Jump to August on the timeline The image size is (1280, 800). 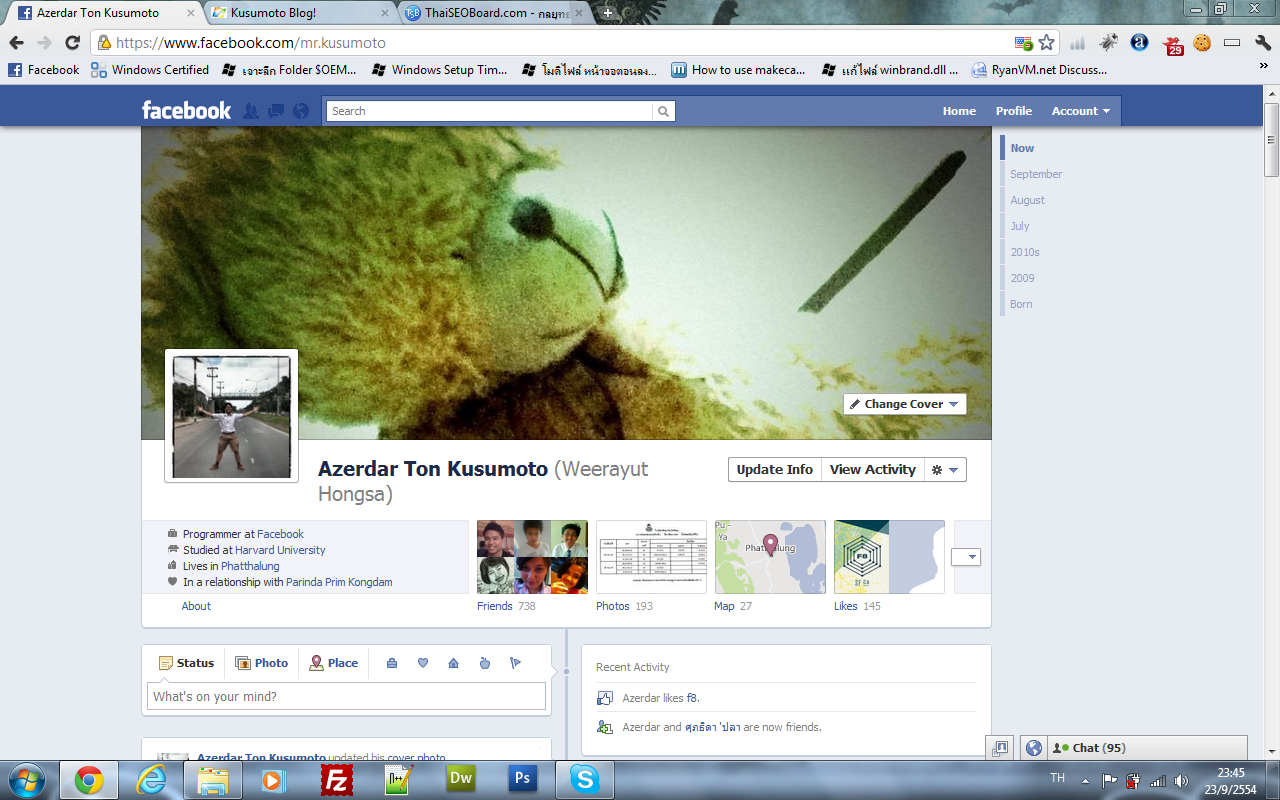(x=1027, y=200)
